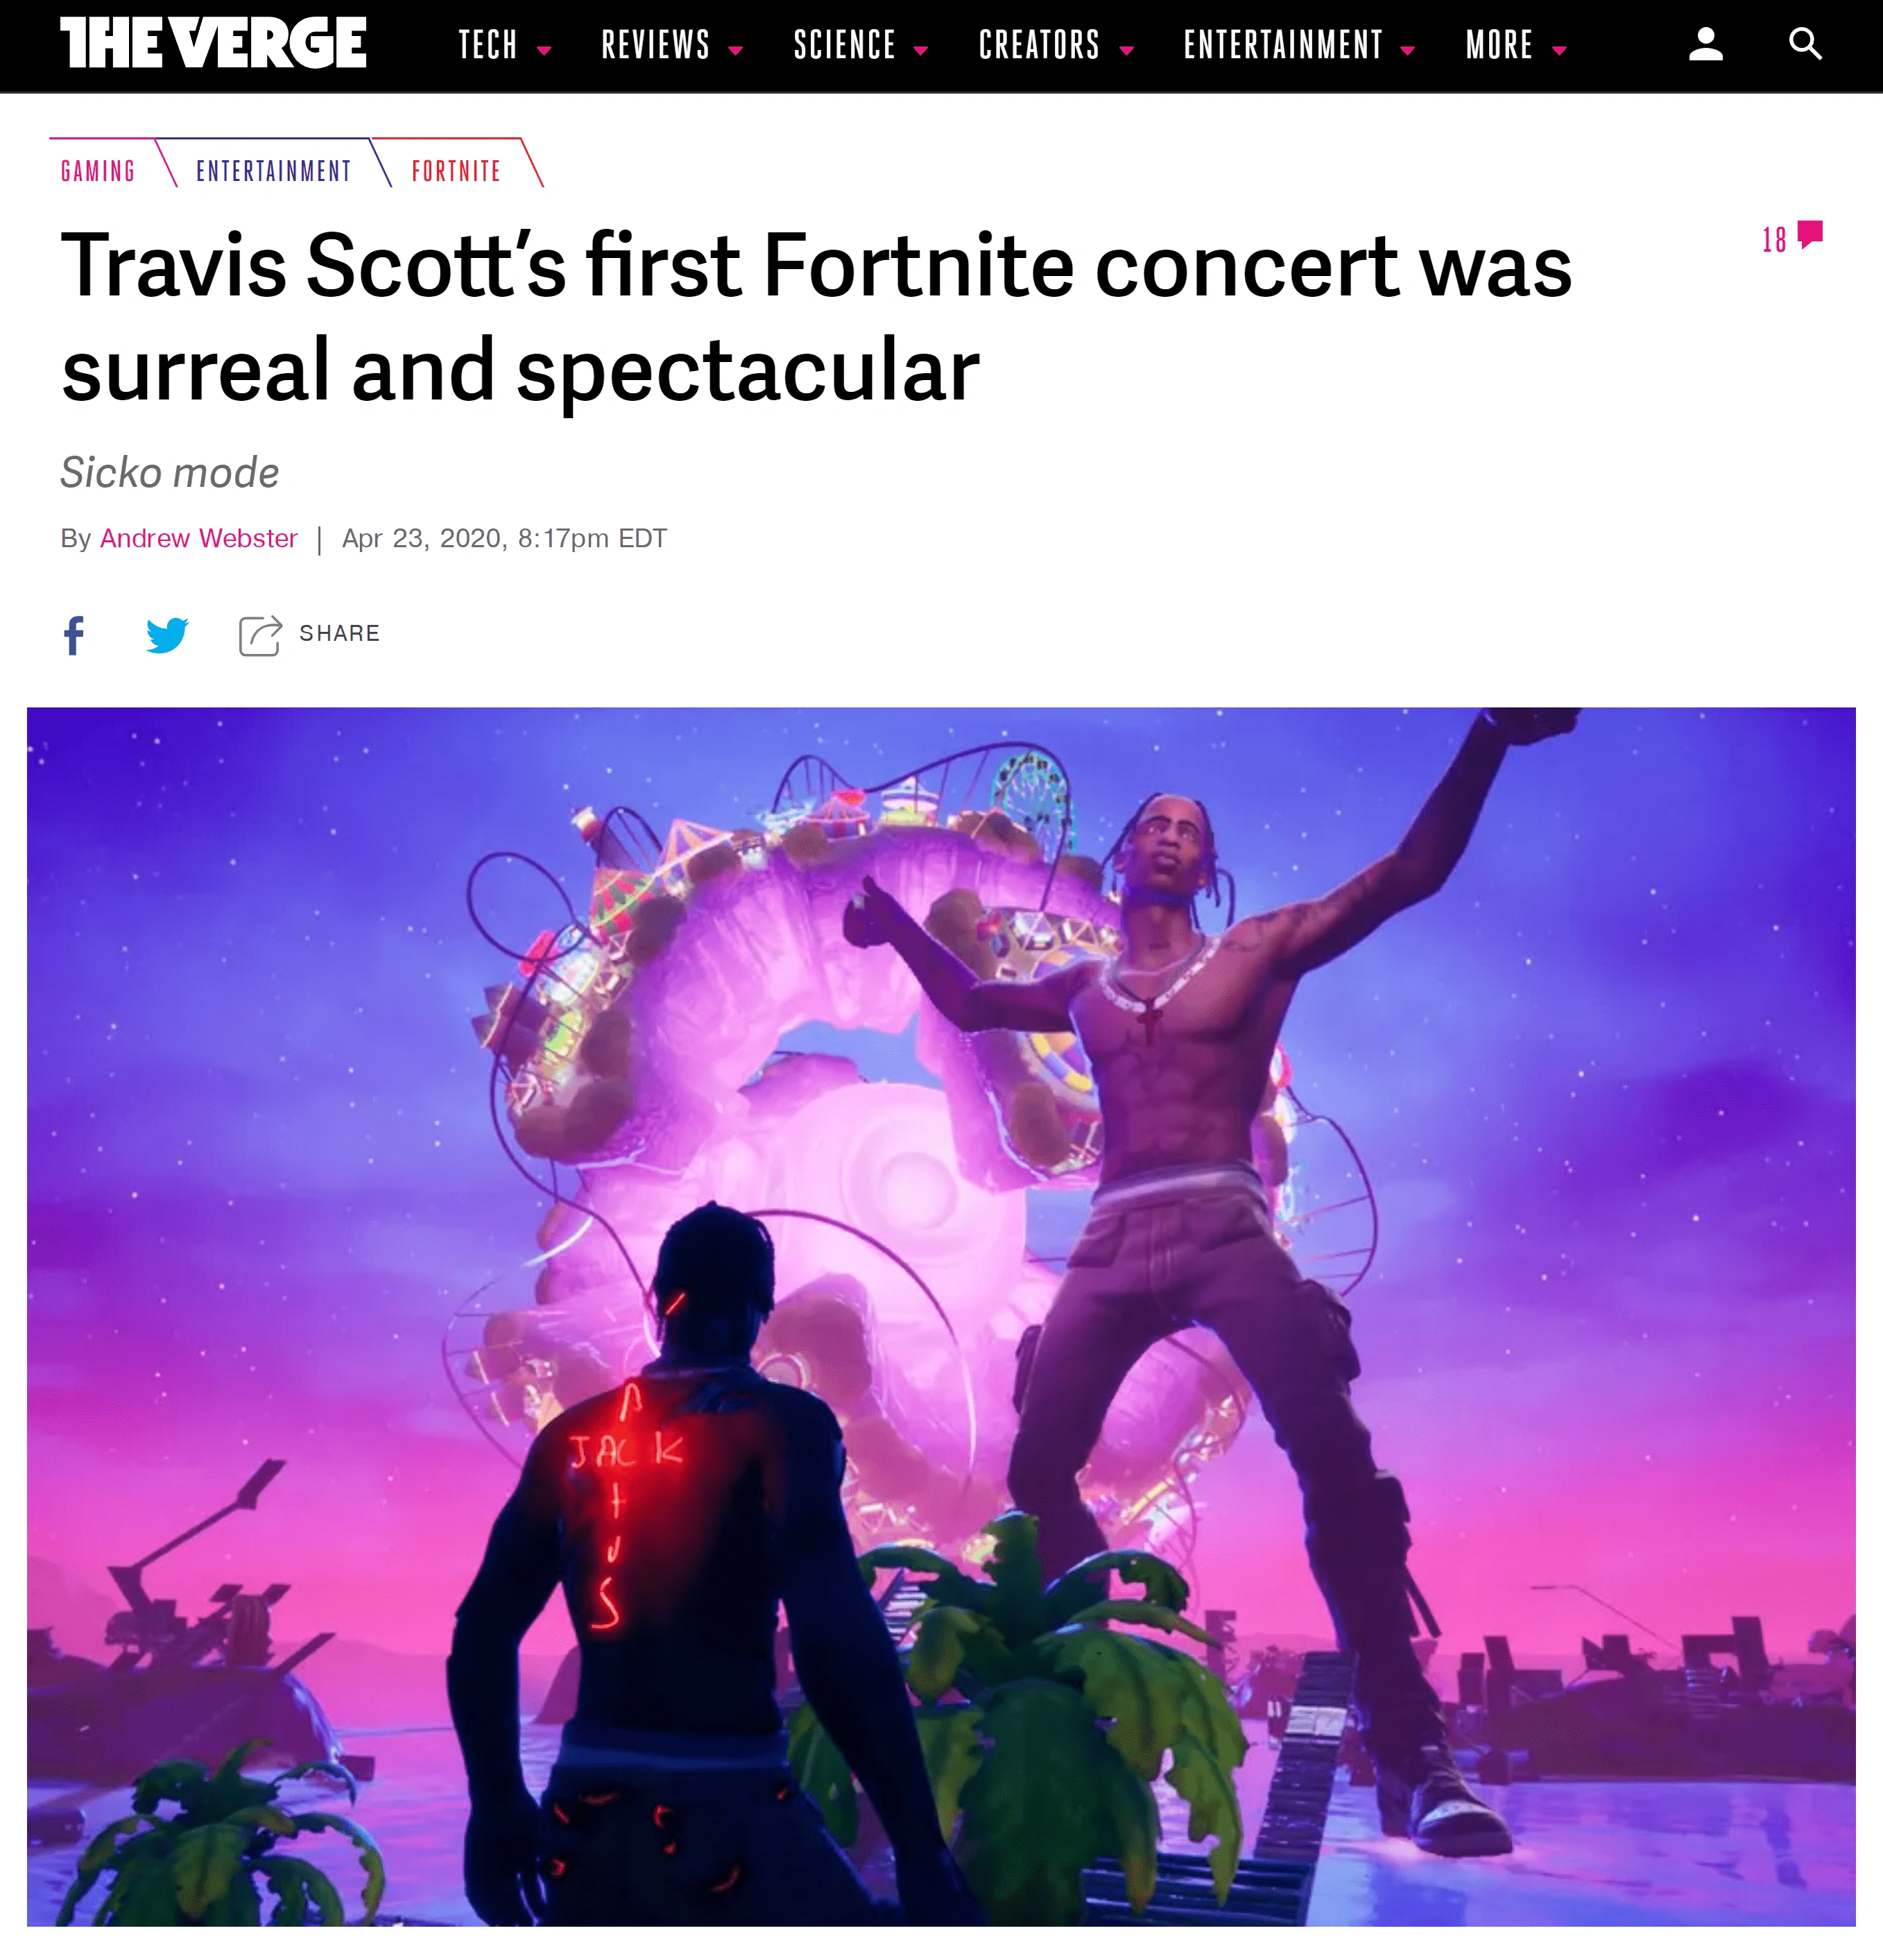Open the Travis Scott Fortnite hero image
The height and width of the screenshot is (1960, 1883).
point(941,1316)
